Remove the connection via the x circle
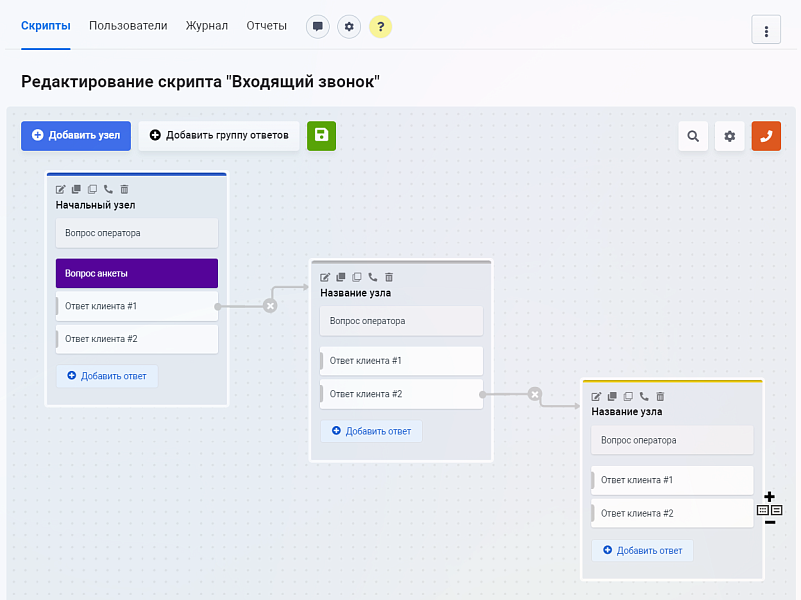The width and height of the screenshot is (801, 600). (x=269, y=305)
